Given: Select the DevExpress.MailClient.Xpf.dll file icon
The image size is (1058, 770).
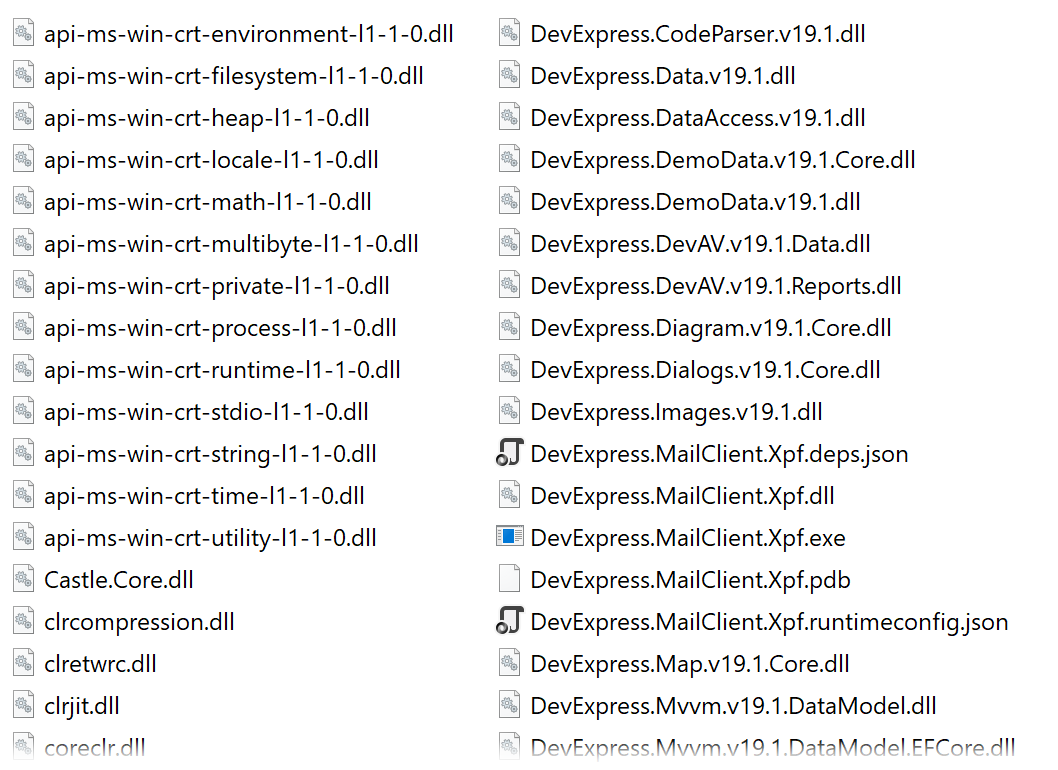Looking at the screenshot, I should (x=509, y=495).
